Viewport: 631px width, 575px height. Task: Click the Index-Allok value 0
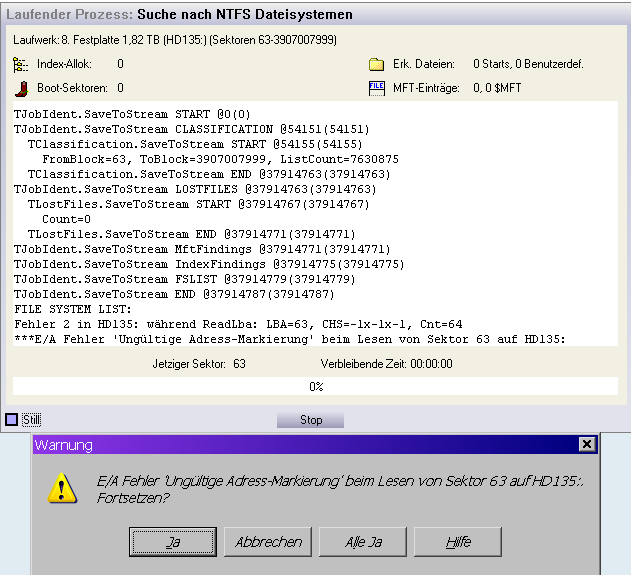tap(120, 64)
